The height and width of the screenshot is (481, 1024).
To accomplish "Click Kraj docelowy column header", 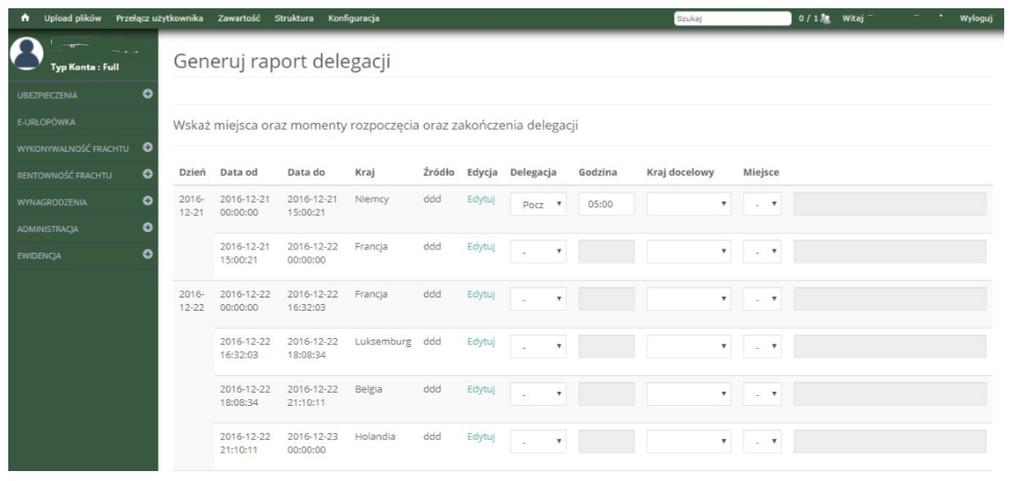I will coord(680,172).
